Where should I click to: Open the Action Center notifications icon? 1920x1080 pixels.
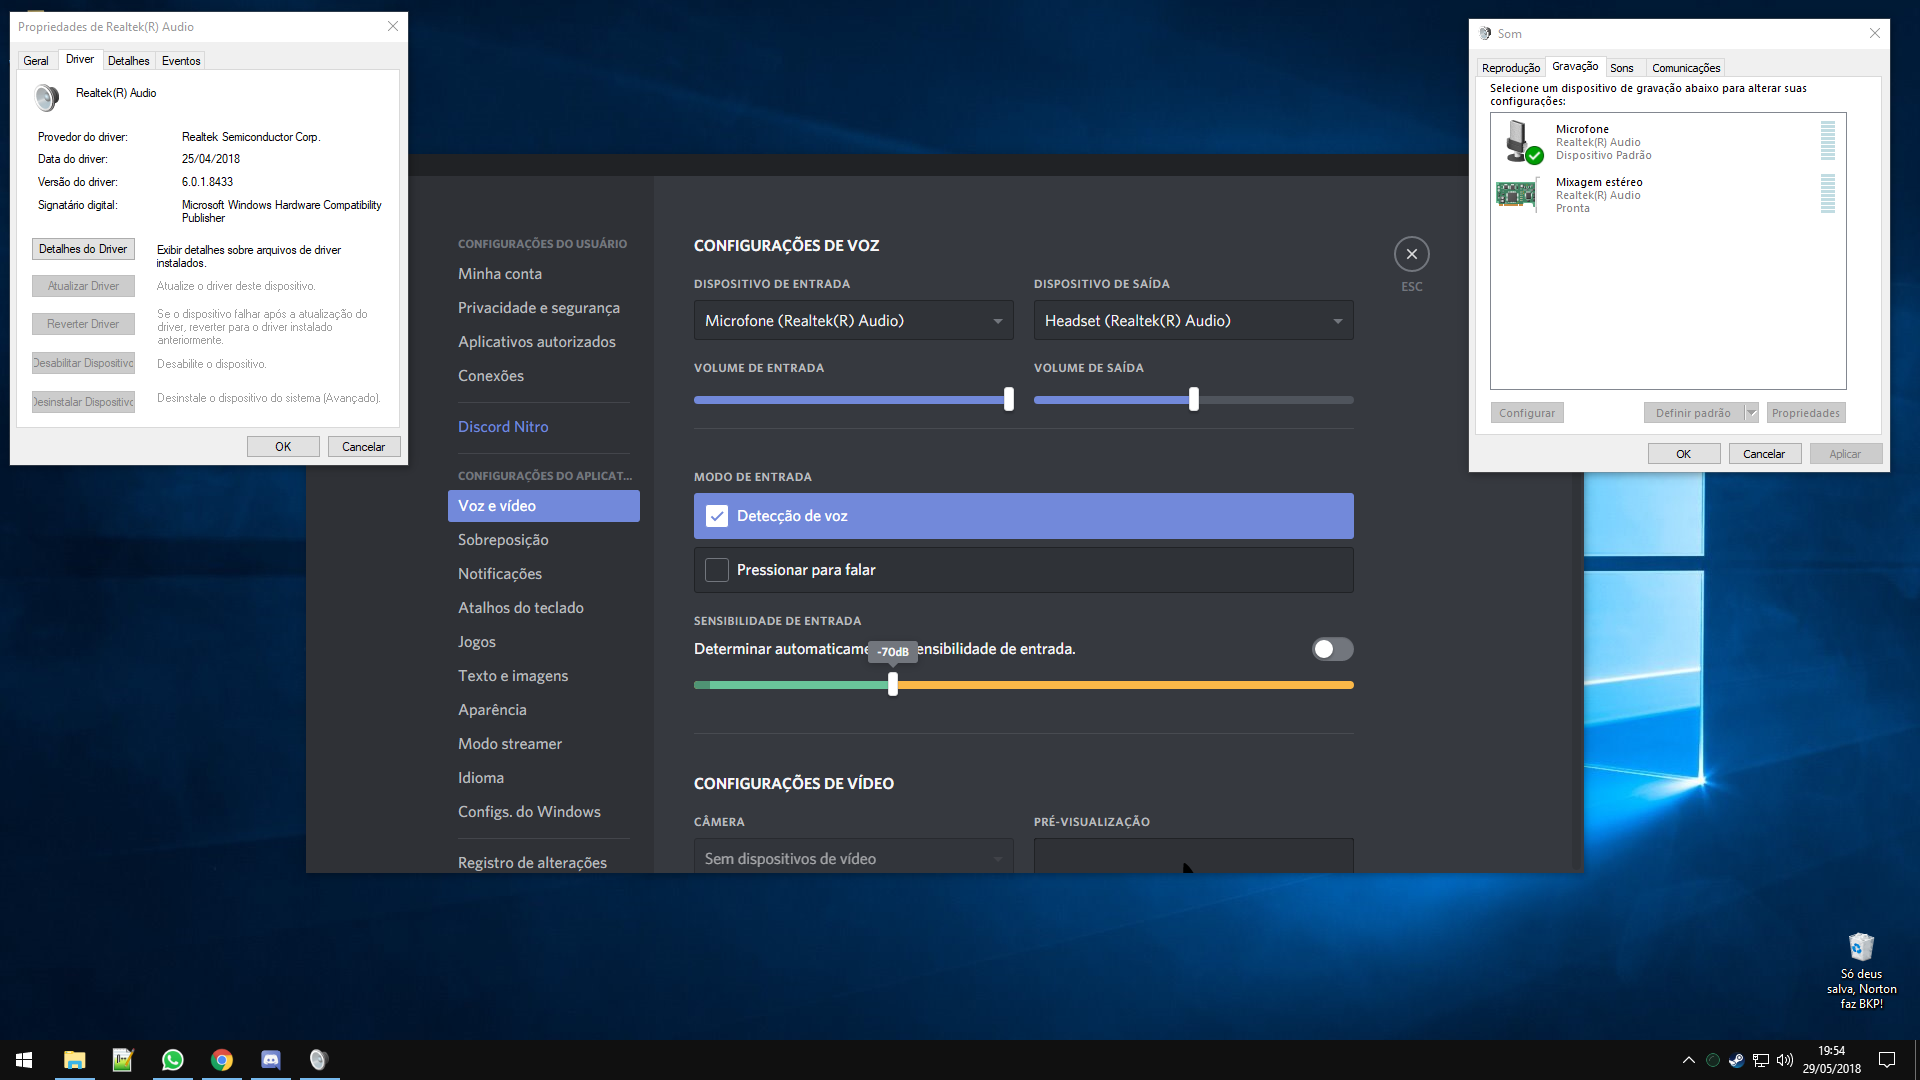pos(1887,1060)
